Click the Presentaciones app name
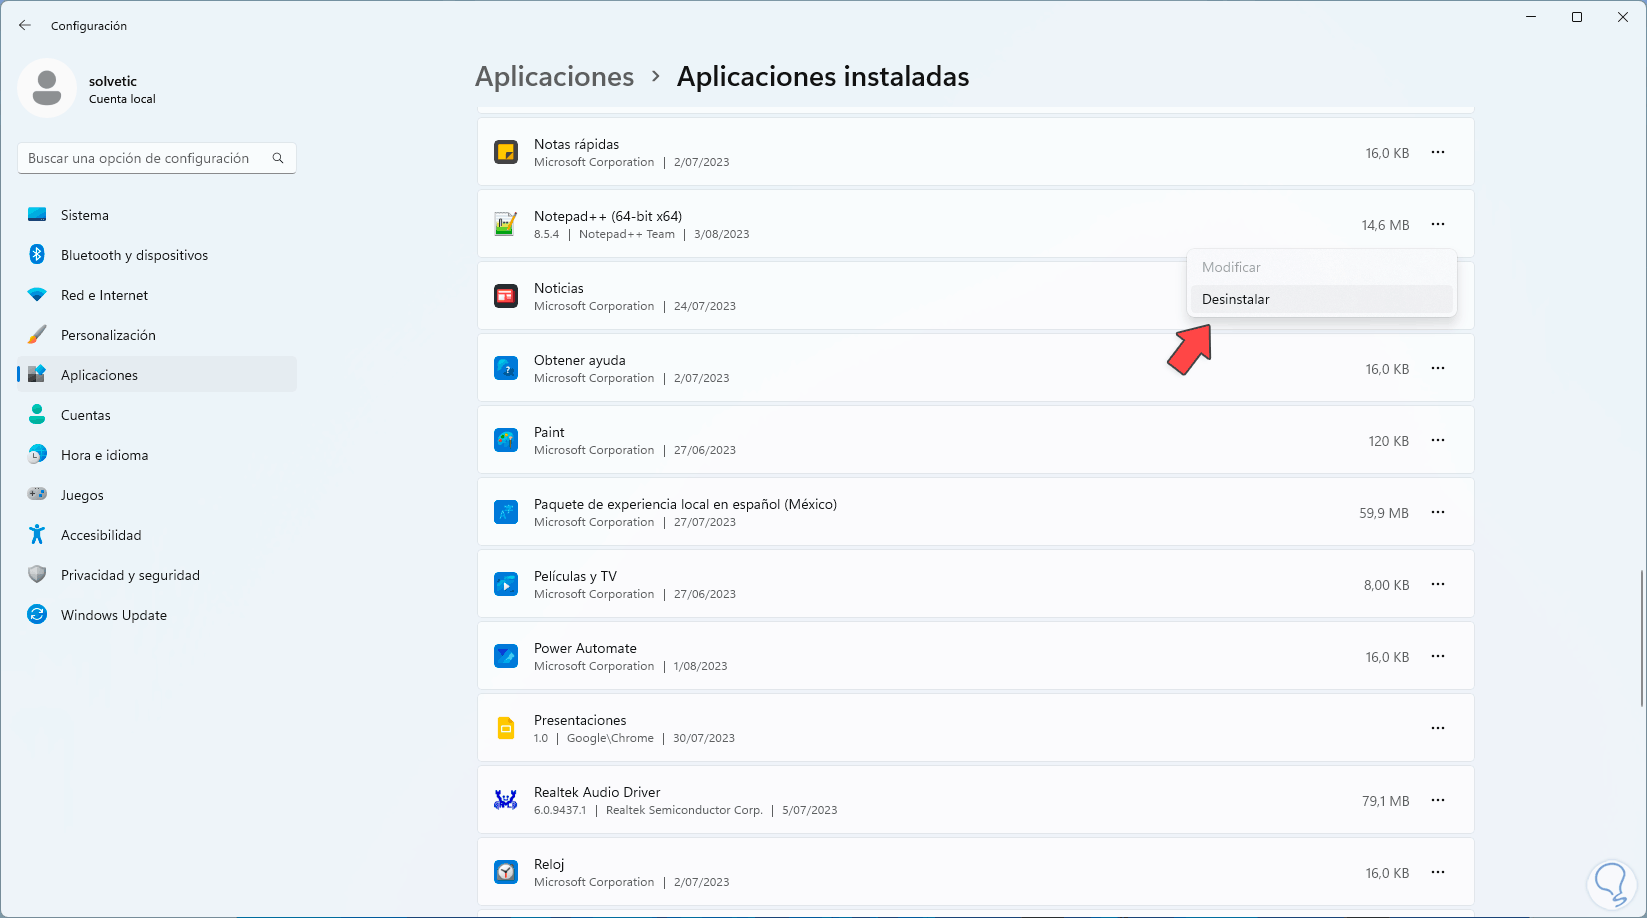The height and width of the screenshot is (918, 1647). point(580,720)
